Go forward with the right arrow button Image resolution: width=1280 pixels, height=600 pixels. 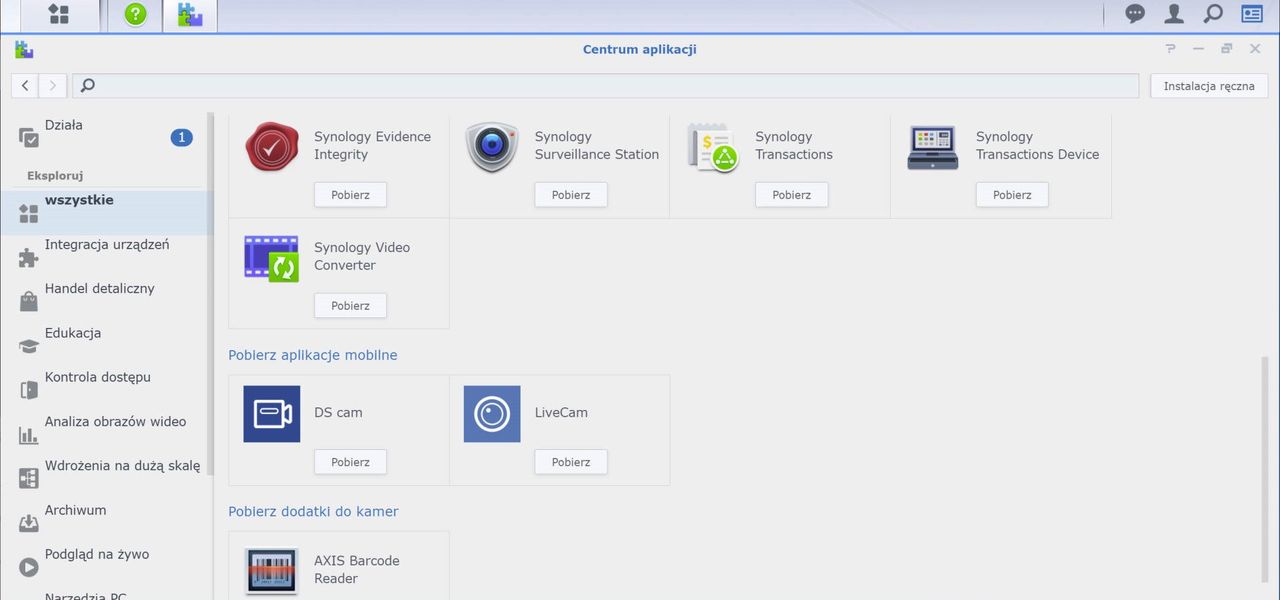coord(53,86)
